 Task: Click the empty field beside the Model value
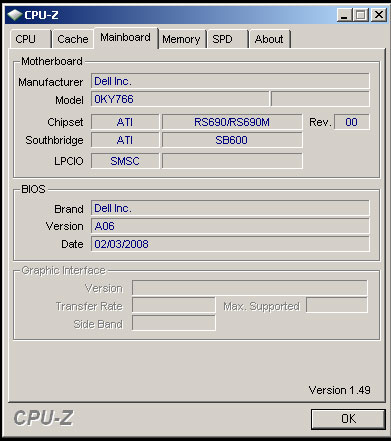pos(320,99)
